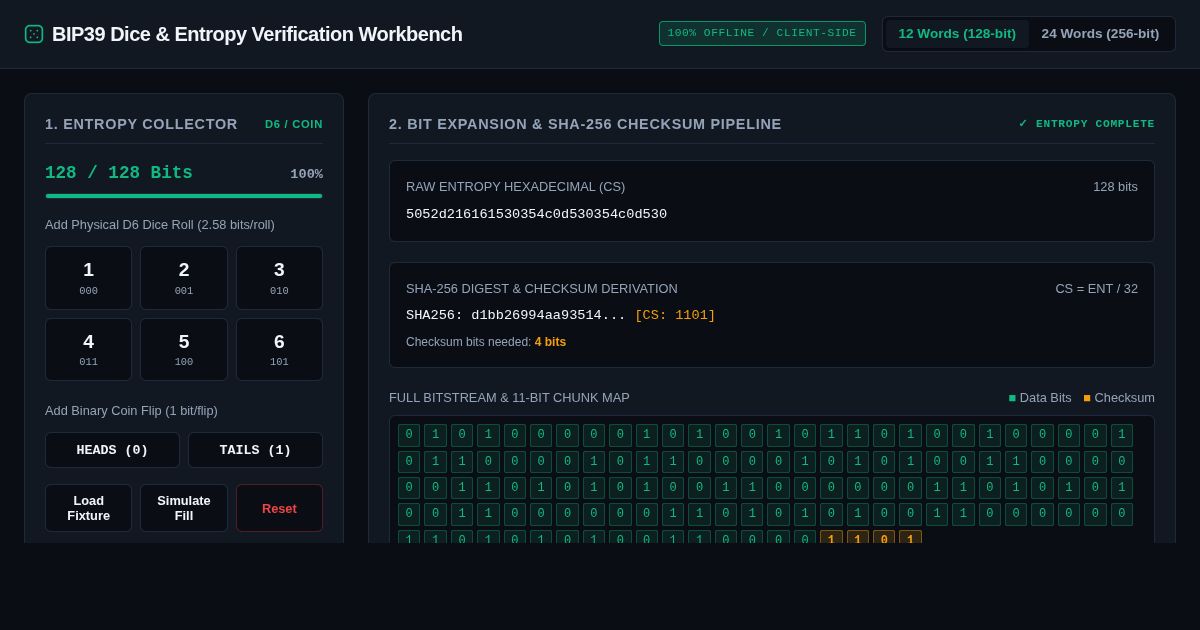The width and height of the screenshot is (1200, 630).
Task: Add dice roll 3 (010)
Action: pos(279,278)
